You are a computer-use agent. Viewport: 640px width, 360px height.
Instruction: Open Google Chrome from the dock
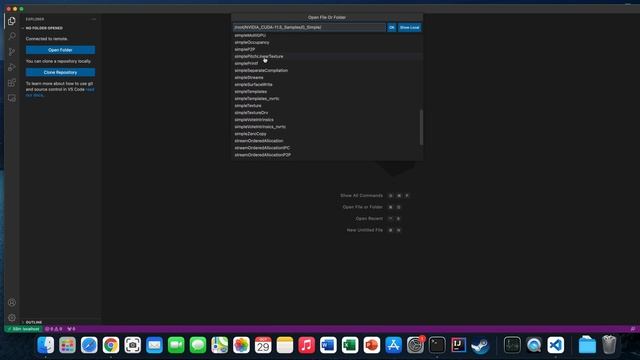click(x=111, y=345)
